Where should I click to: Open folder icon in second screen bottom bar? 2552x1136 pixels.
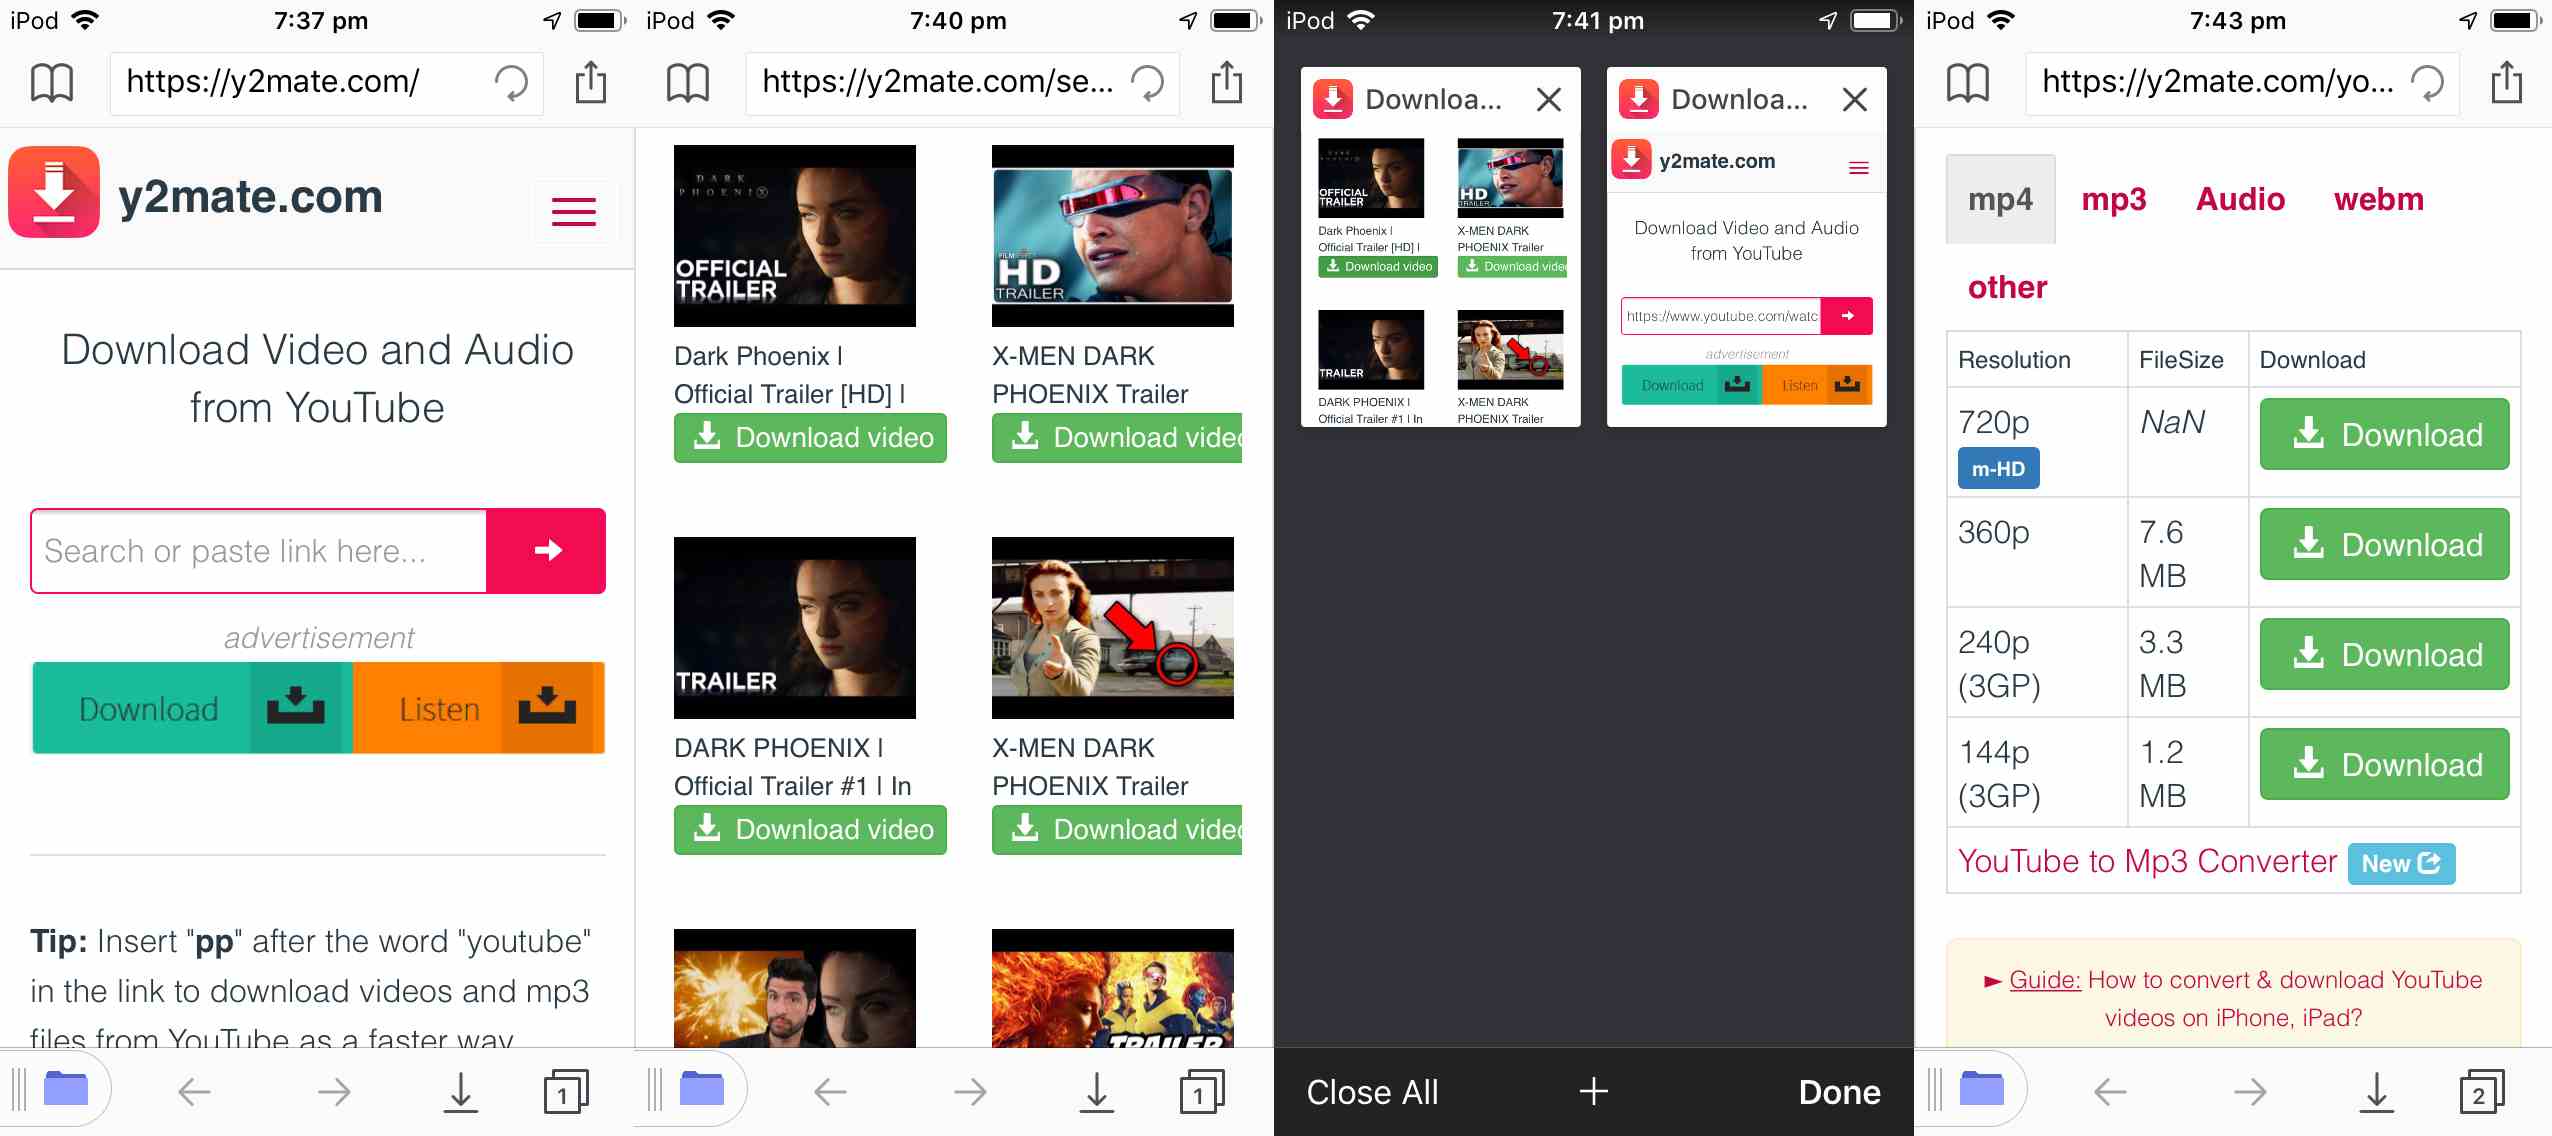coord(702,1088)
